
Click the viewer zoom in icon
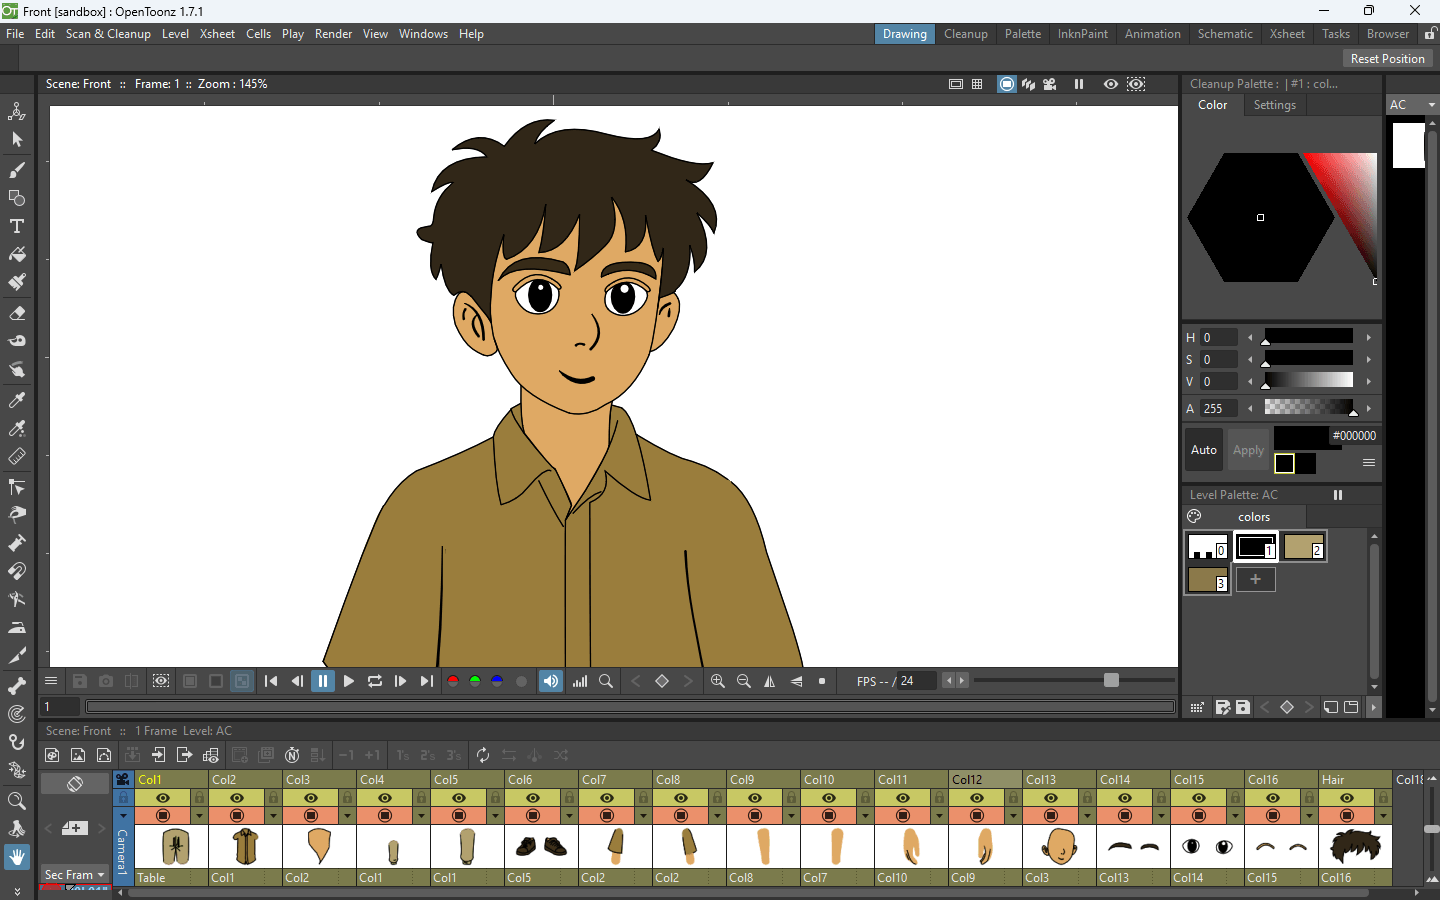point(717,681)
